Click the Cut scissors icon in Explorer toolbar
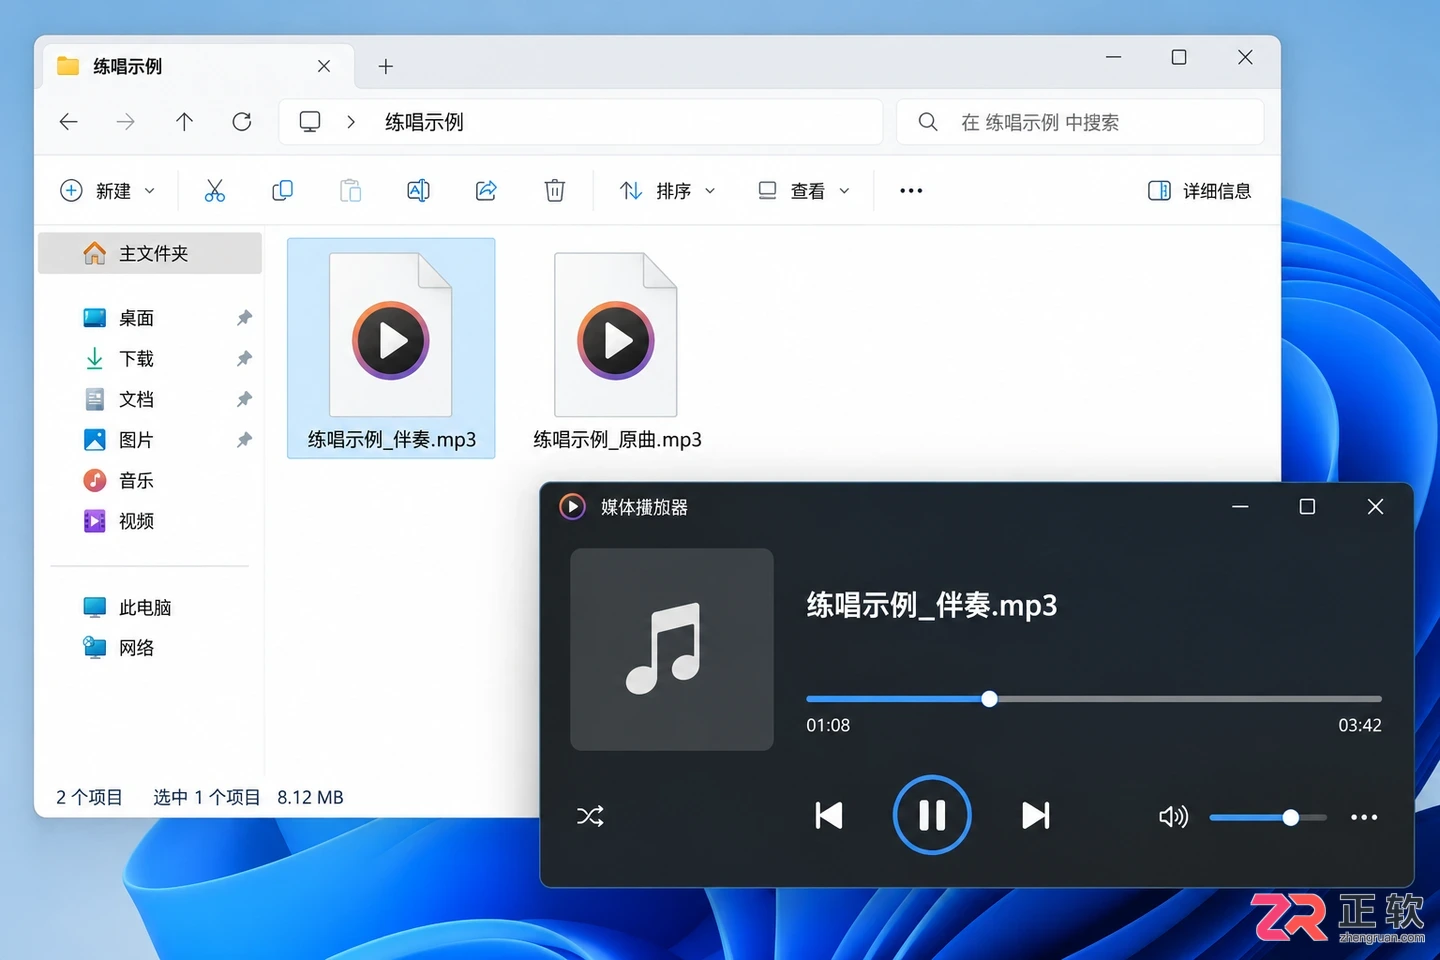1440x960 pixels. tap(215, 190)
